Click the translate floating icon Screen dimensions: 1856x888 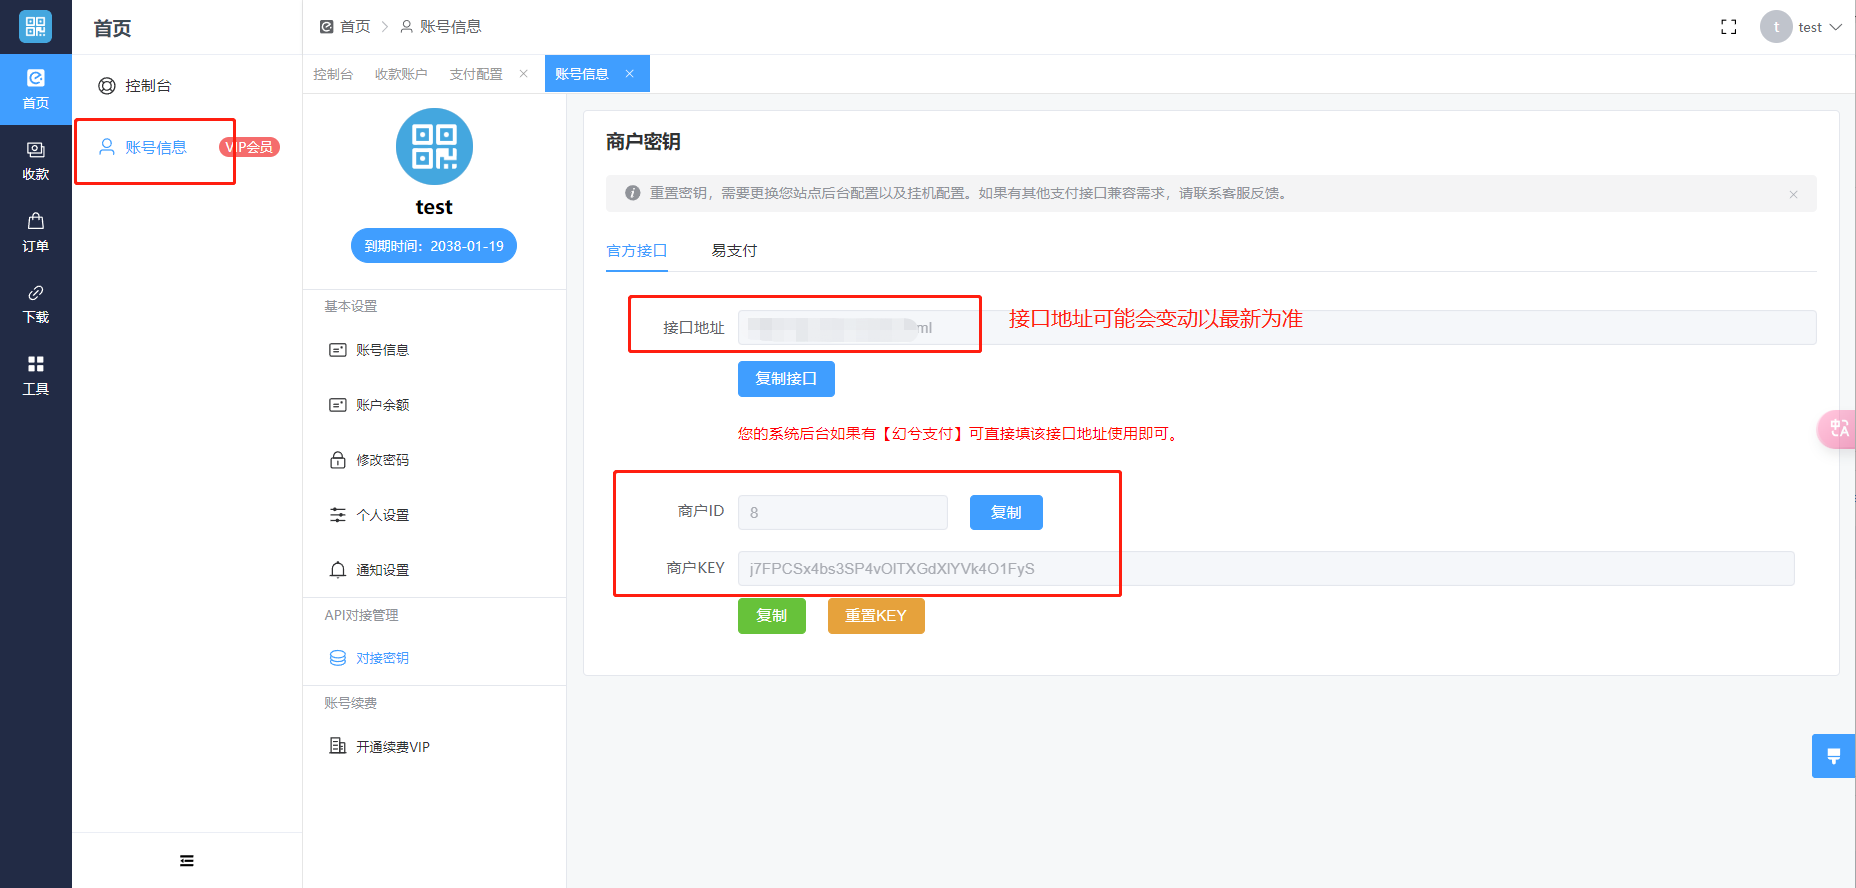(x=1838, y=429)
